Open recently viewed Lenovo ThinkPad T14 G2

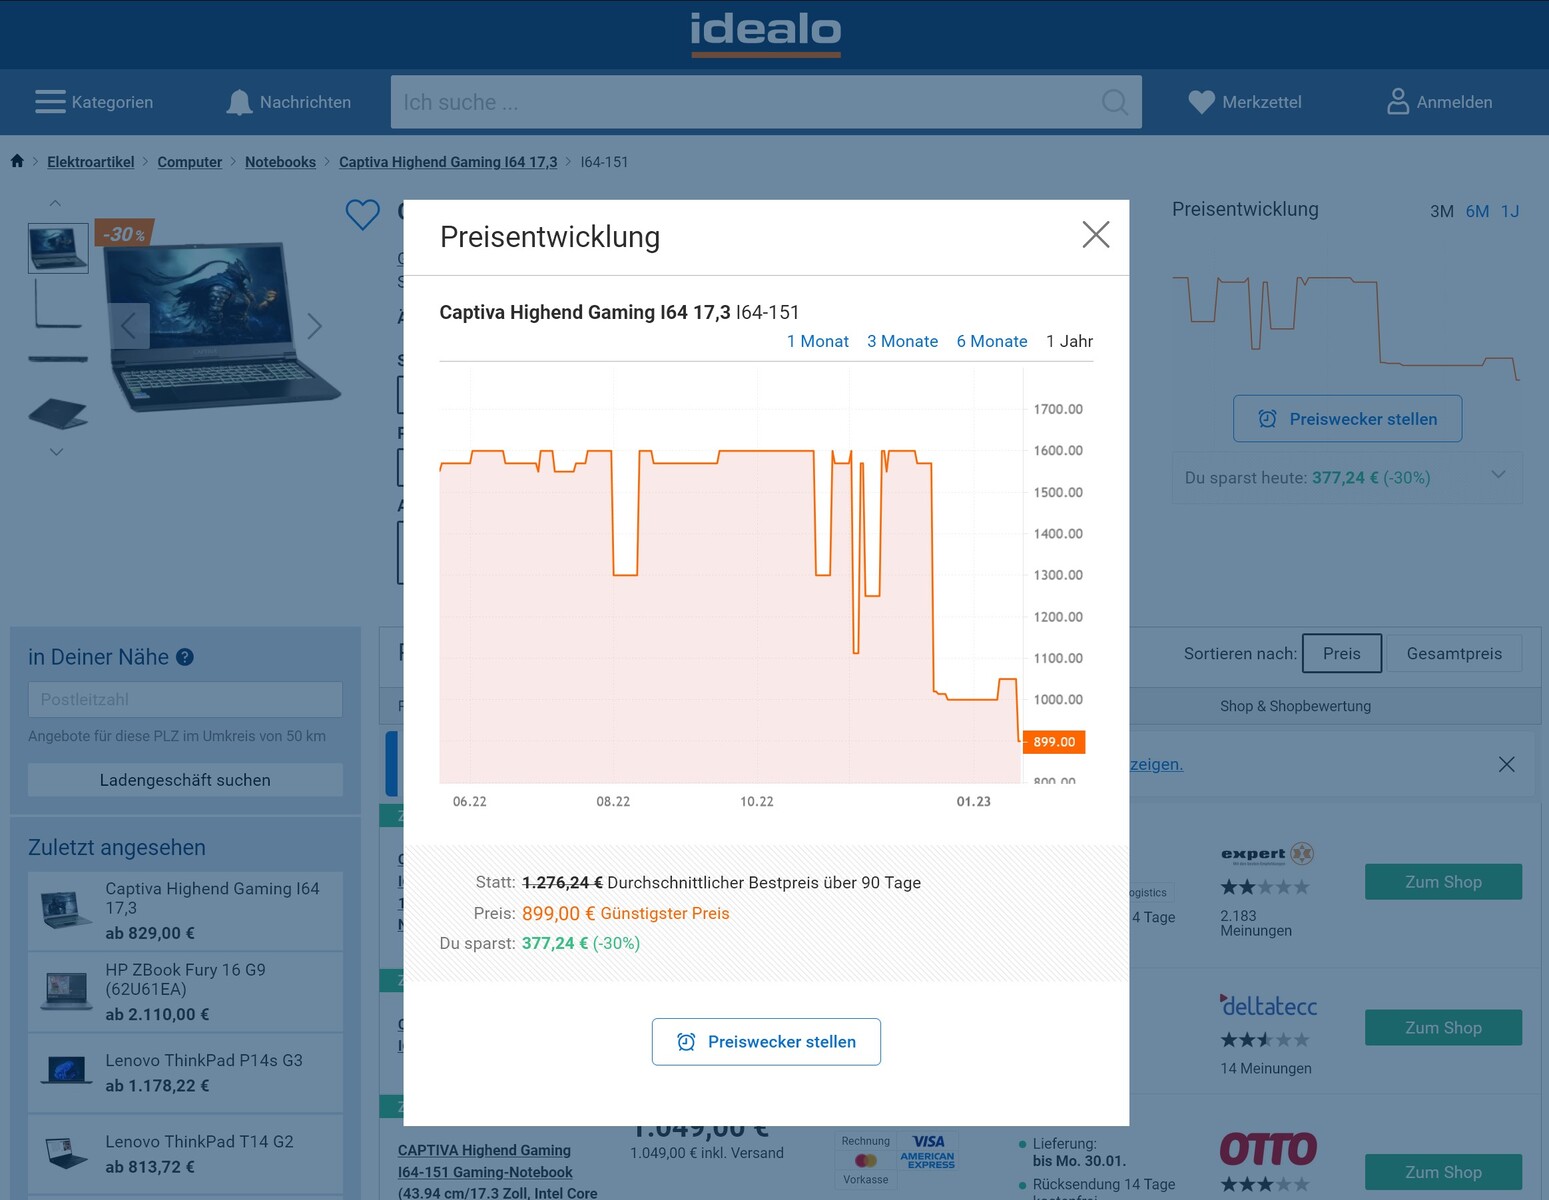(x=185, y=1154)
